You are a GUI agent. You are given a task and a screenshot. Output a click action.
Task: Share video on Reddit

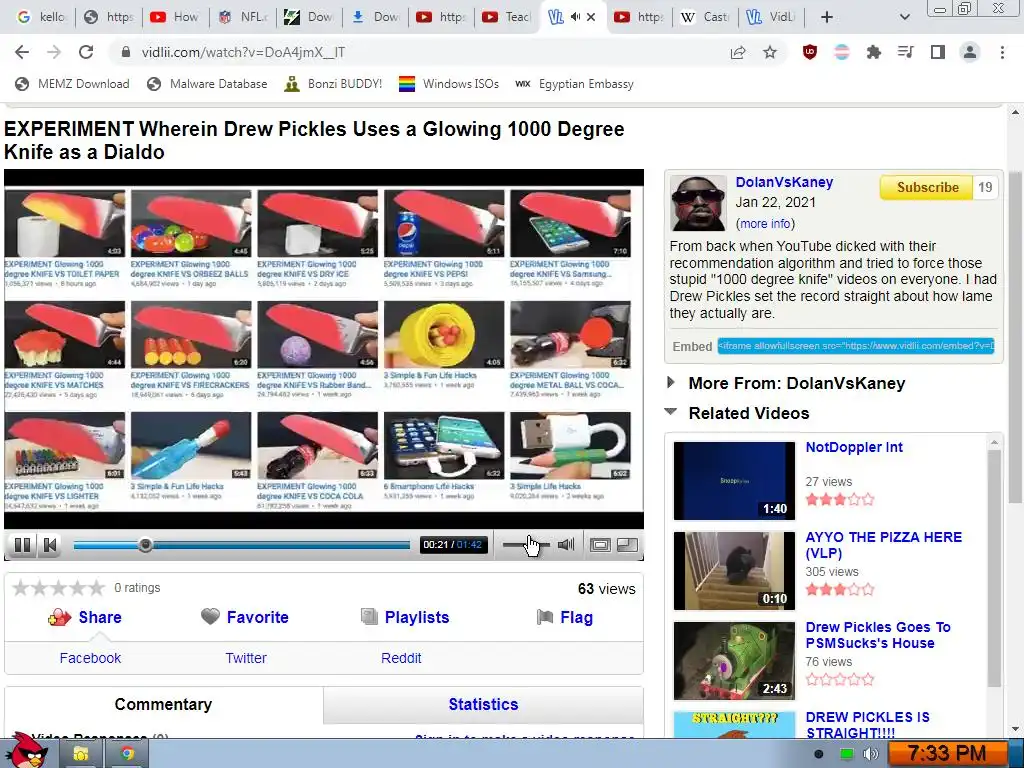point(401,658)
